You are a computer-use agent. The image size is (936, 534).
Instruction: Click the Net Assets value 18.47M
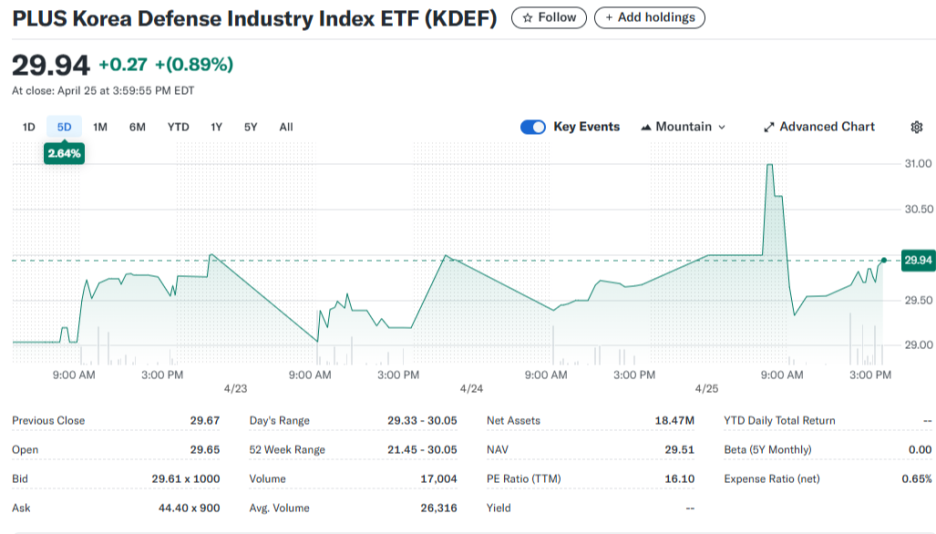point(675,421)
